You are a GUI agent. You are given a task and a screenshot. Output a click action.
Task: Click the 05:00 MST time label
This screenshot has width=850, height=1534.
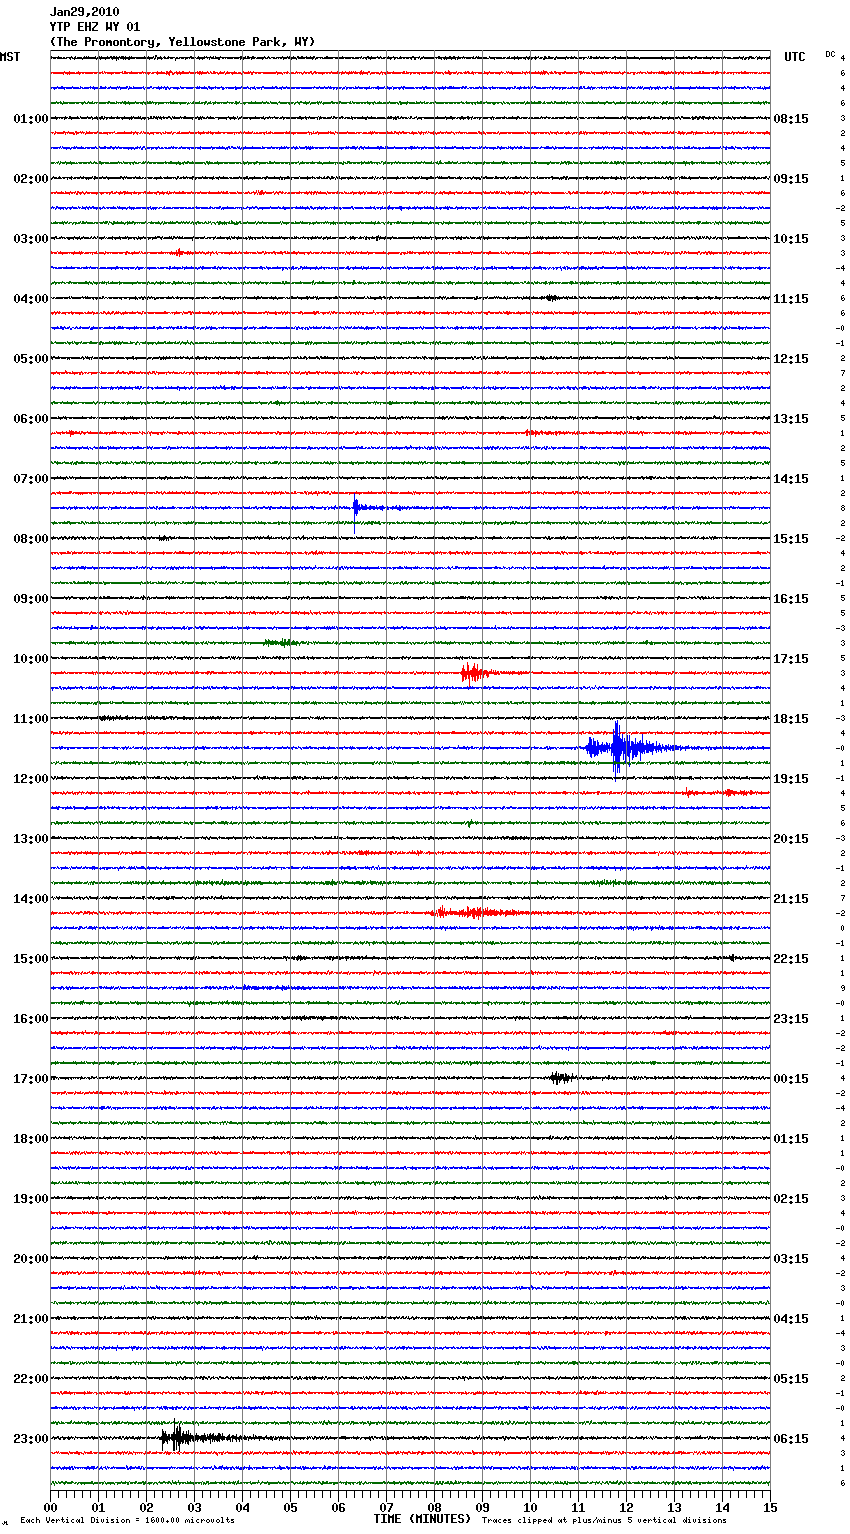click(31, 359)
